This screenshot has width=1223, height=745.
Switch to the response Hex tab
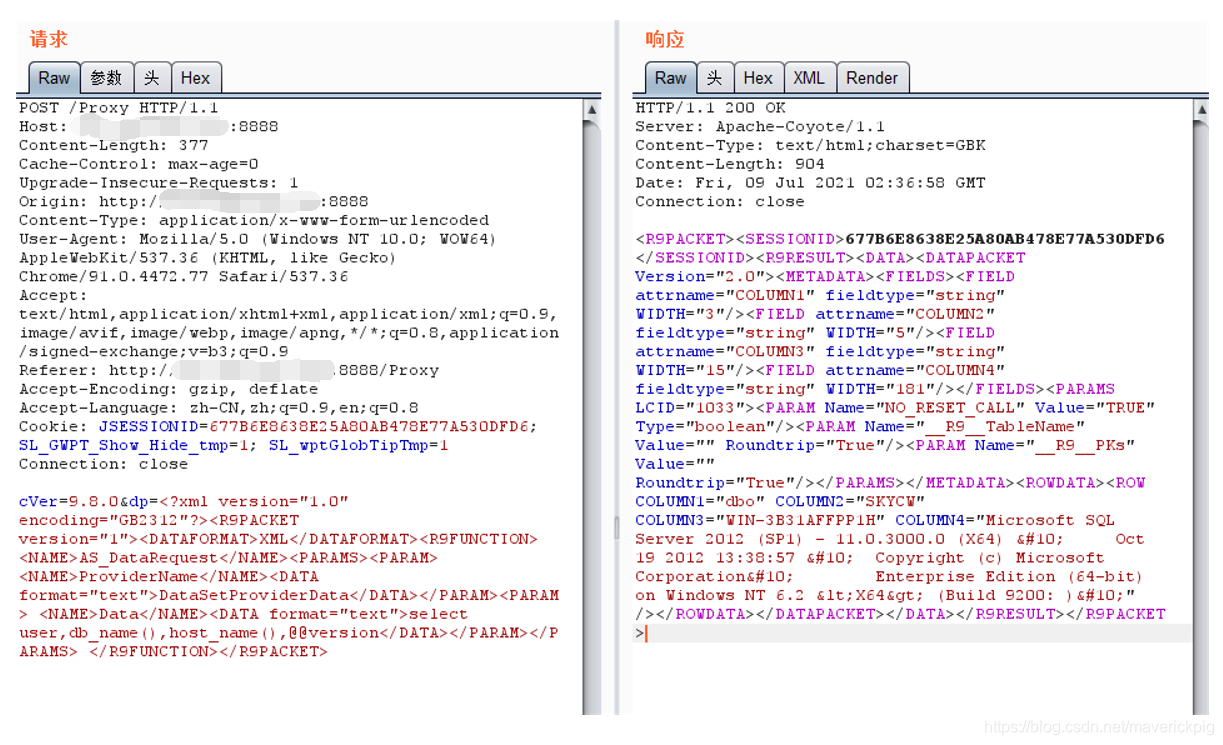(758, 78)
